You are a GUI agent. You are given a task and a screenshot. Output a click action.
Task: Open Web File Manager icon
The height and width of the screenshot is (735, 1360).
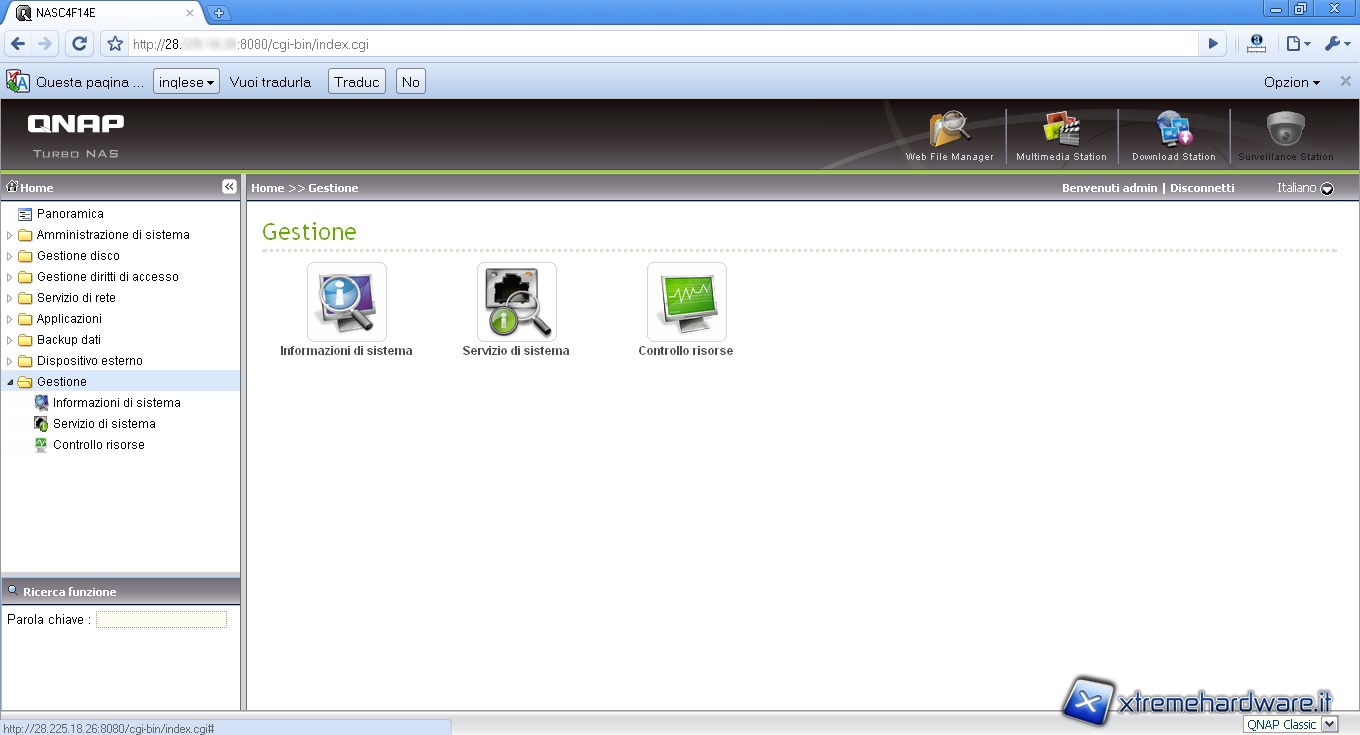949,132
